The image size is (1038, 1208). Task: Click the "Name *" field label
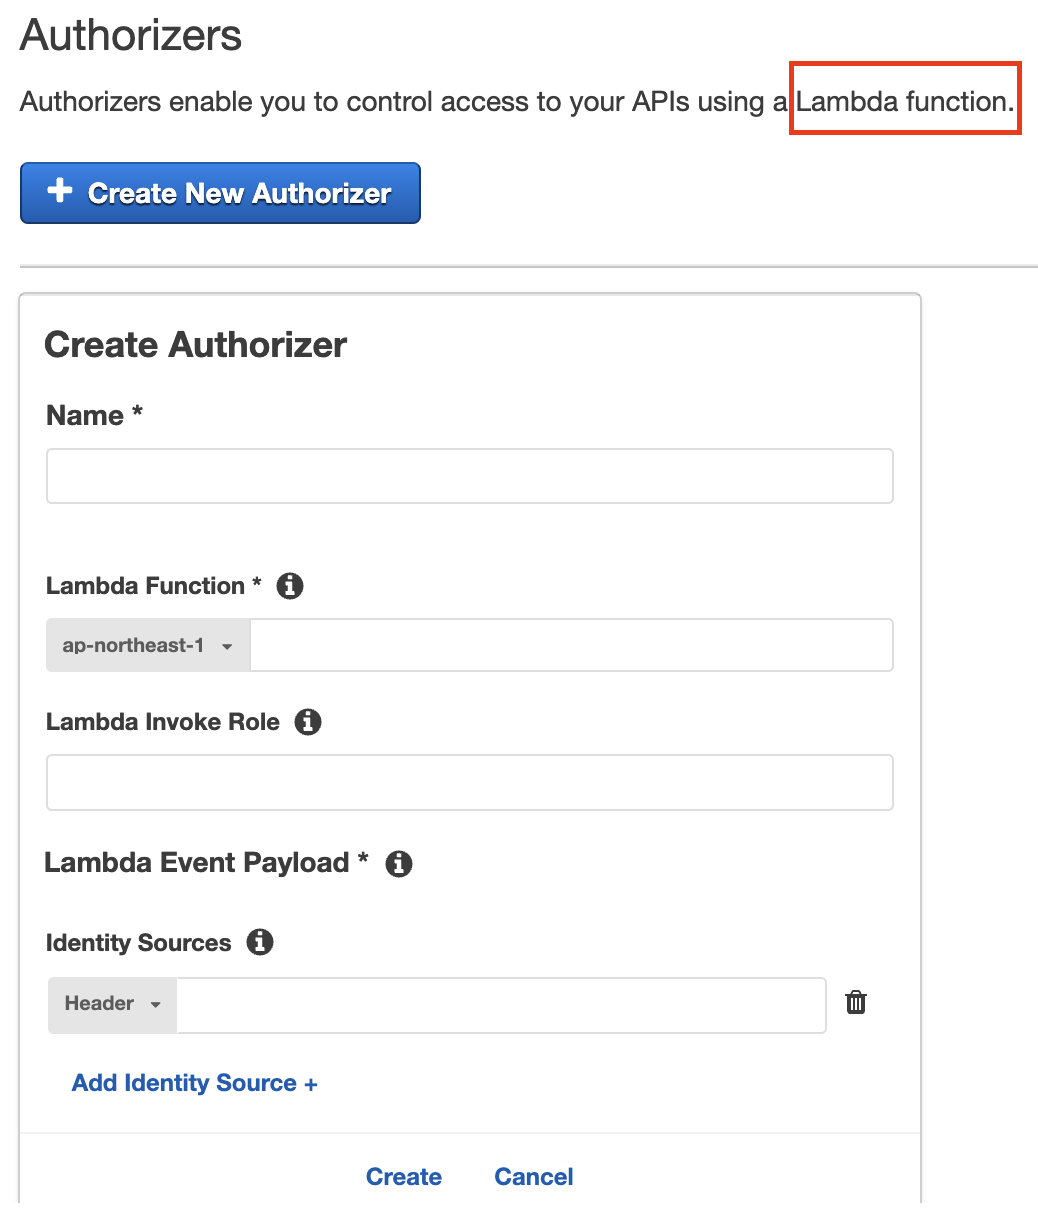94,416
